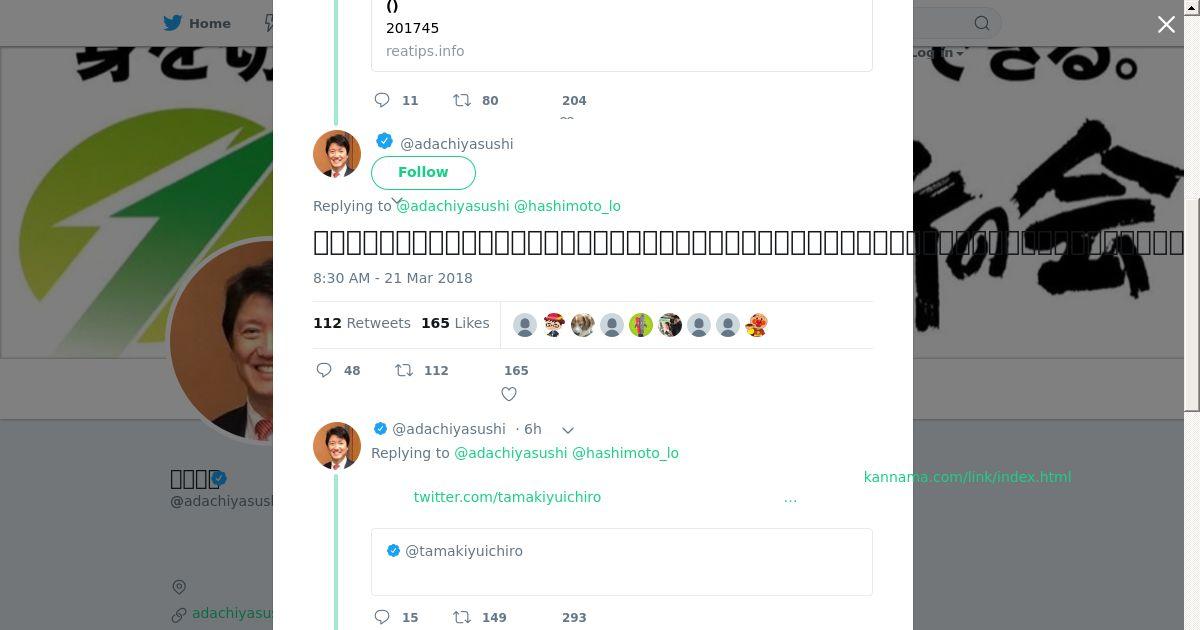Follow @adachiyasushi
This screenshot has width=1200, height=630.
(423, 172)
